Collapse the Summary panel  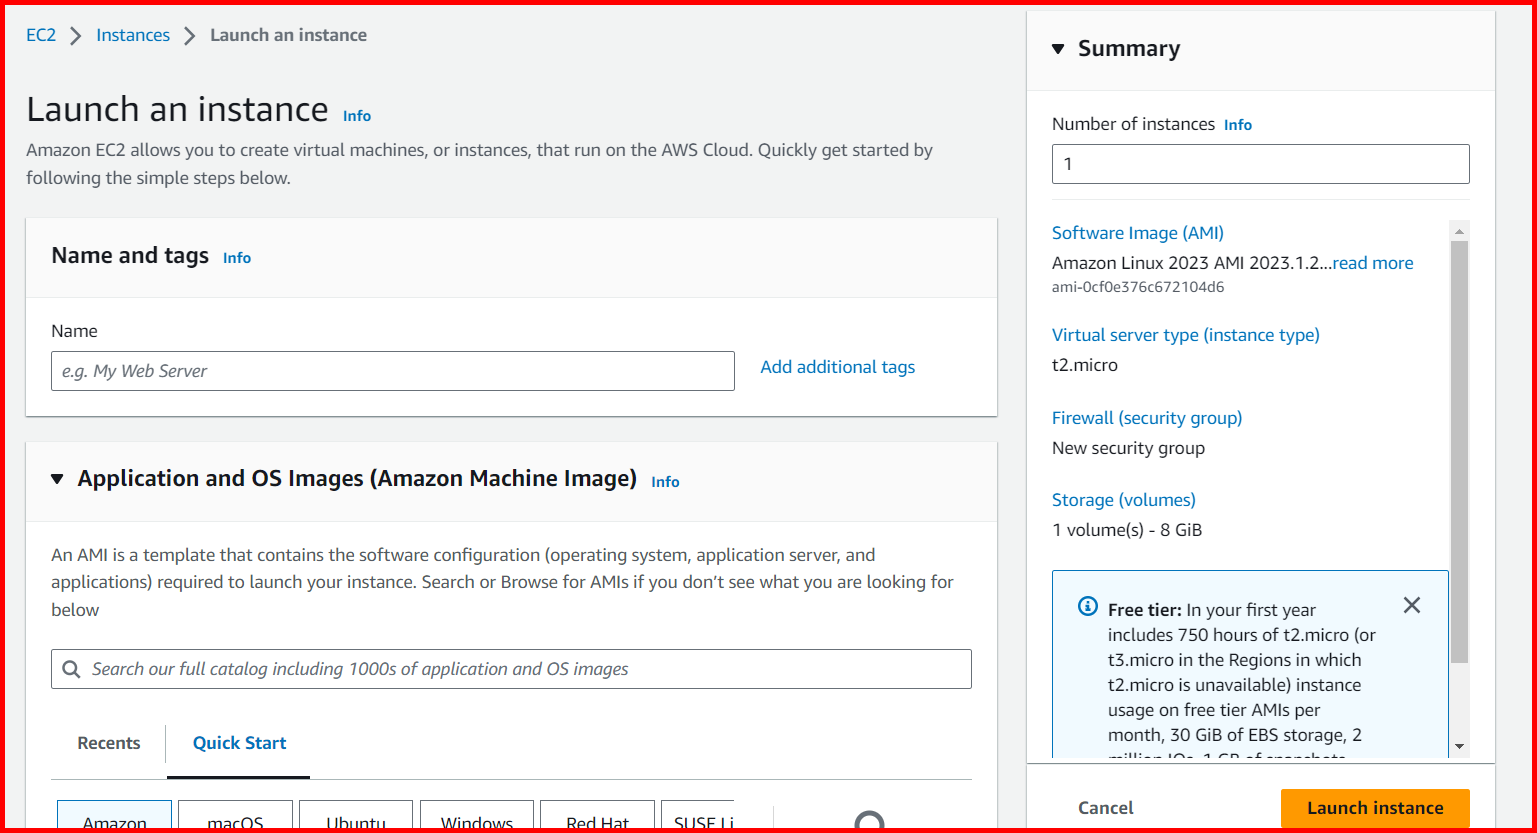click(x=1059, y=47)
